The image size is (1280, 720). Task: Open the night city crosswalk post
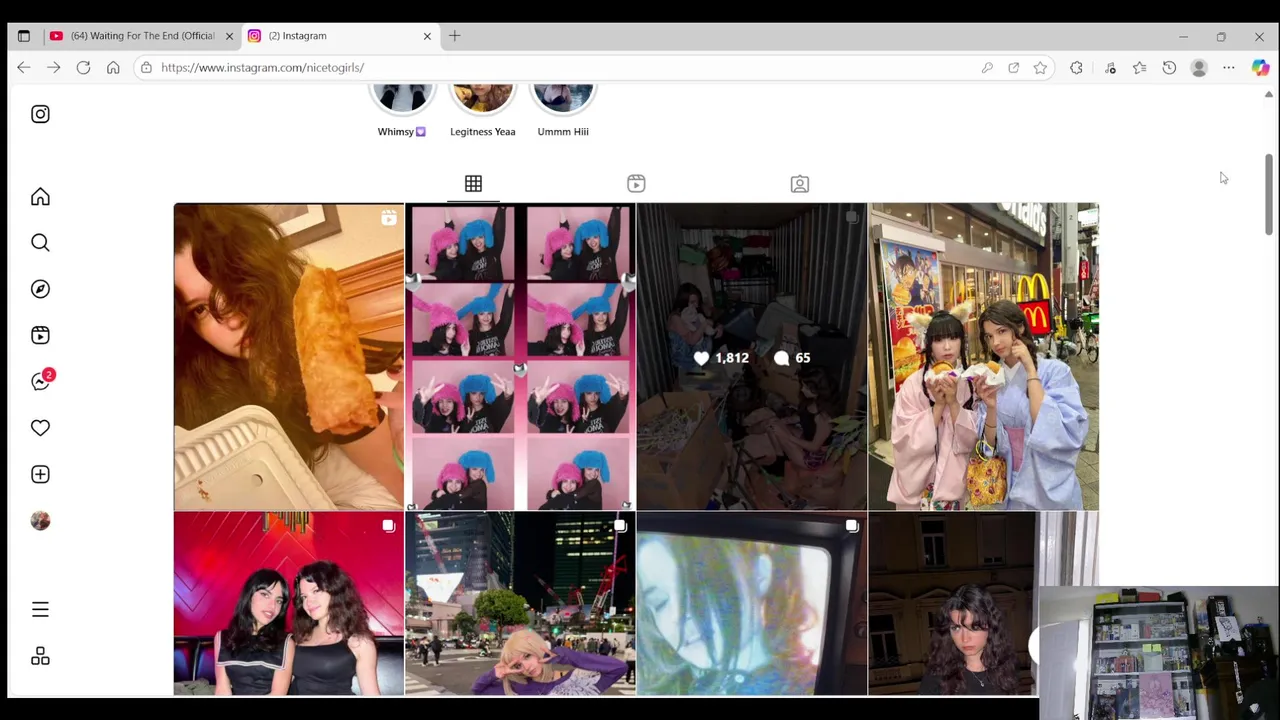click(520, 604)
